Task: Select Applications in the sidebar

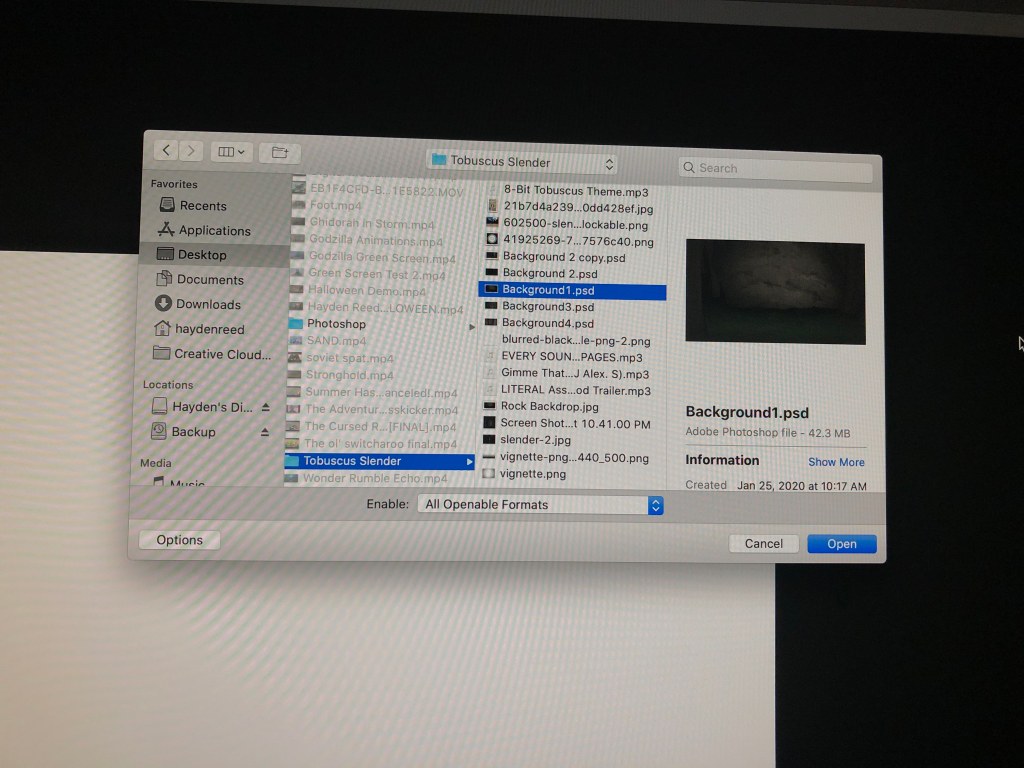Action: pos(214,231)
